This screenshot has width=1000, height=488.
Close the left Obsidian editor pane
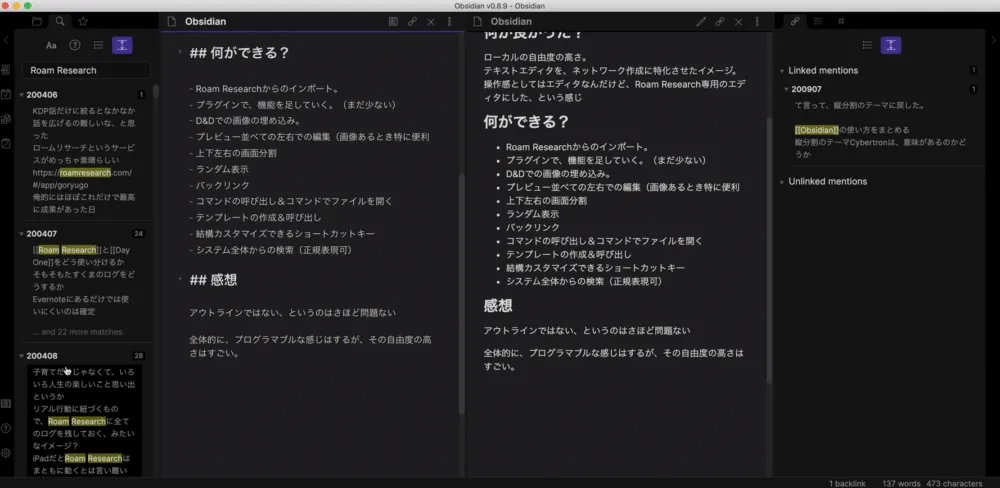(431, 22)
